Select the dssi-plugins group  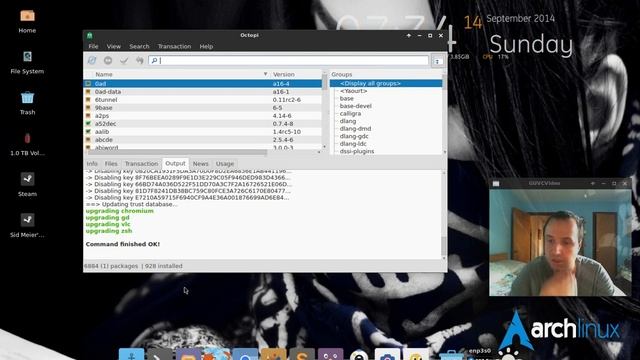[357, 151]
